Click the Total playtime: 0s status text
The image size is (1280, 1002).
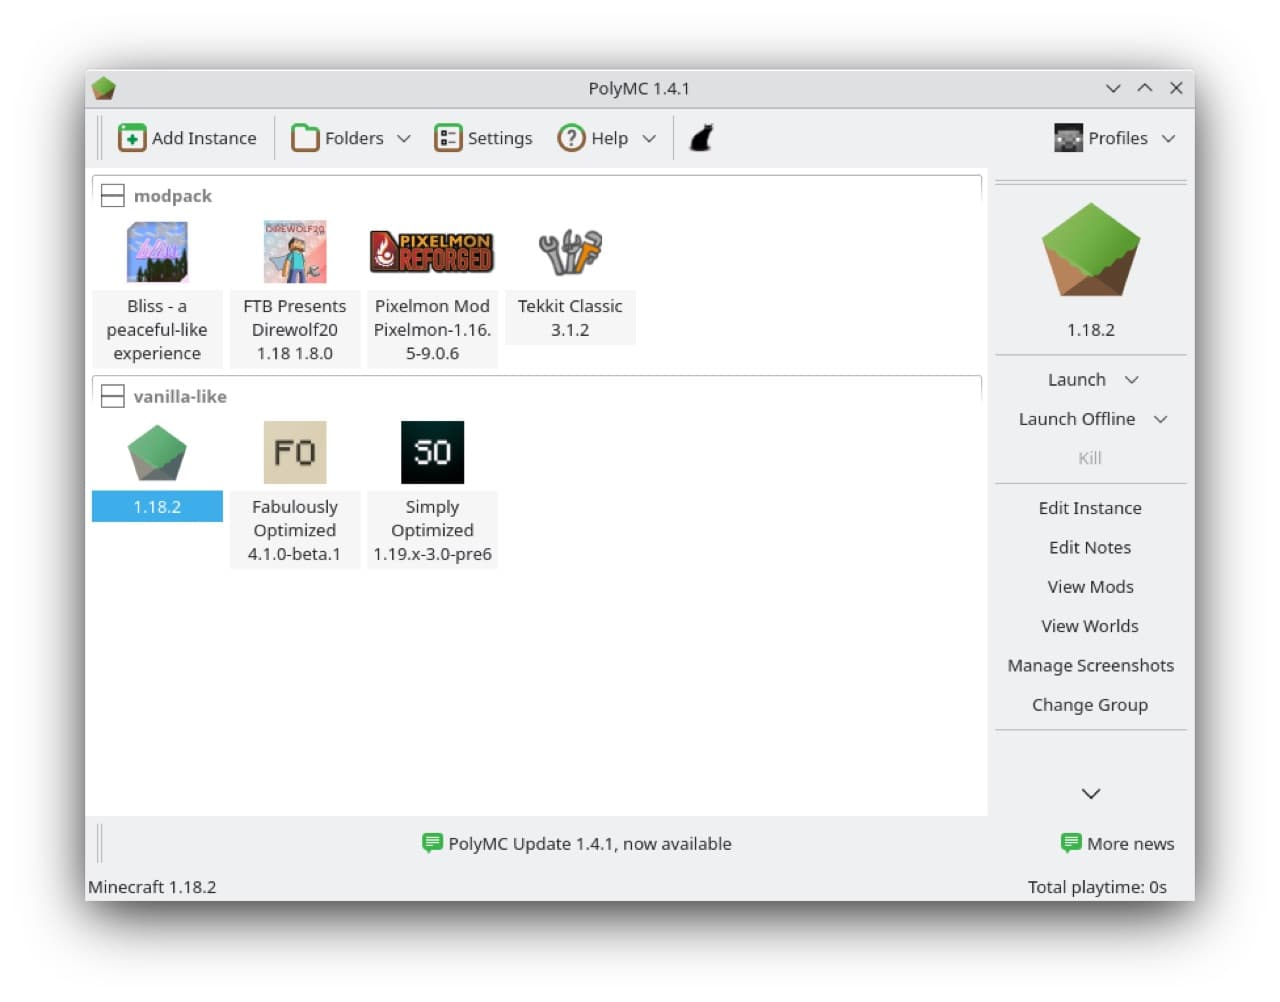coord(1097,887)
